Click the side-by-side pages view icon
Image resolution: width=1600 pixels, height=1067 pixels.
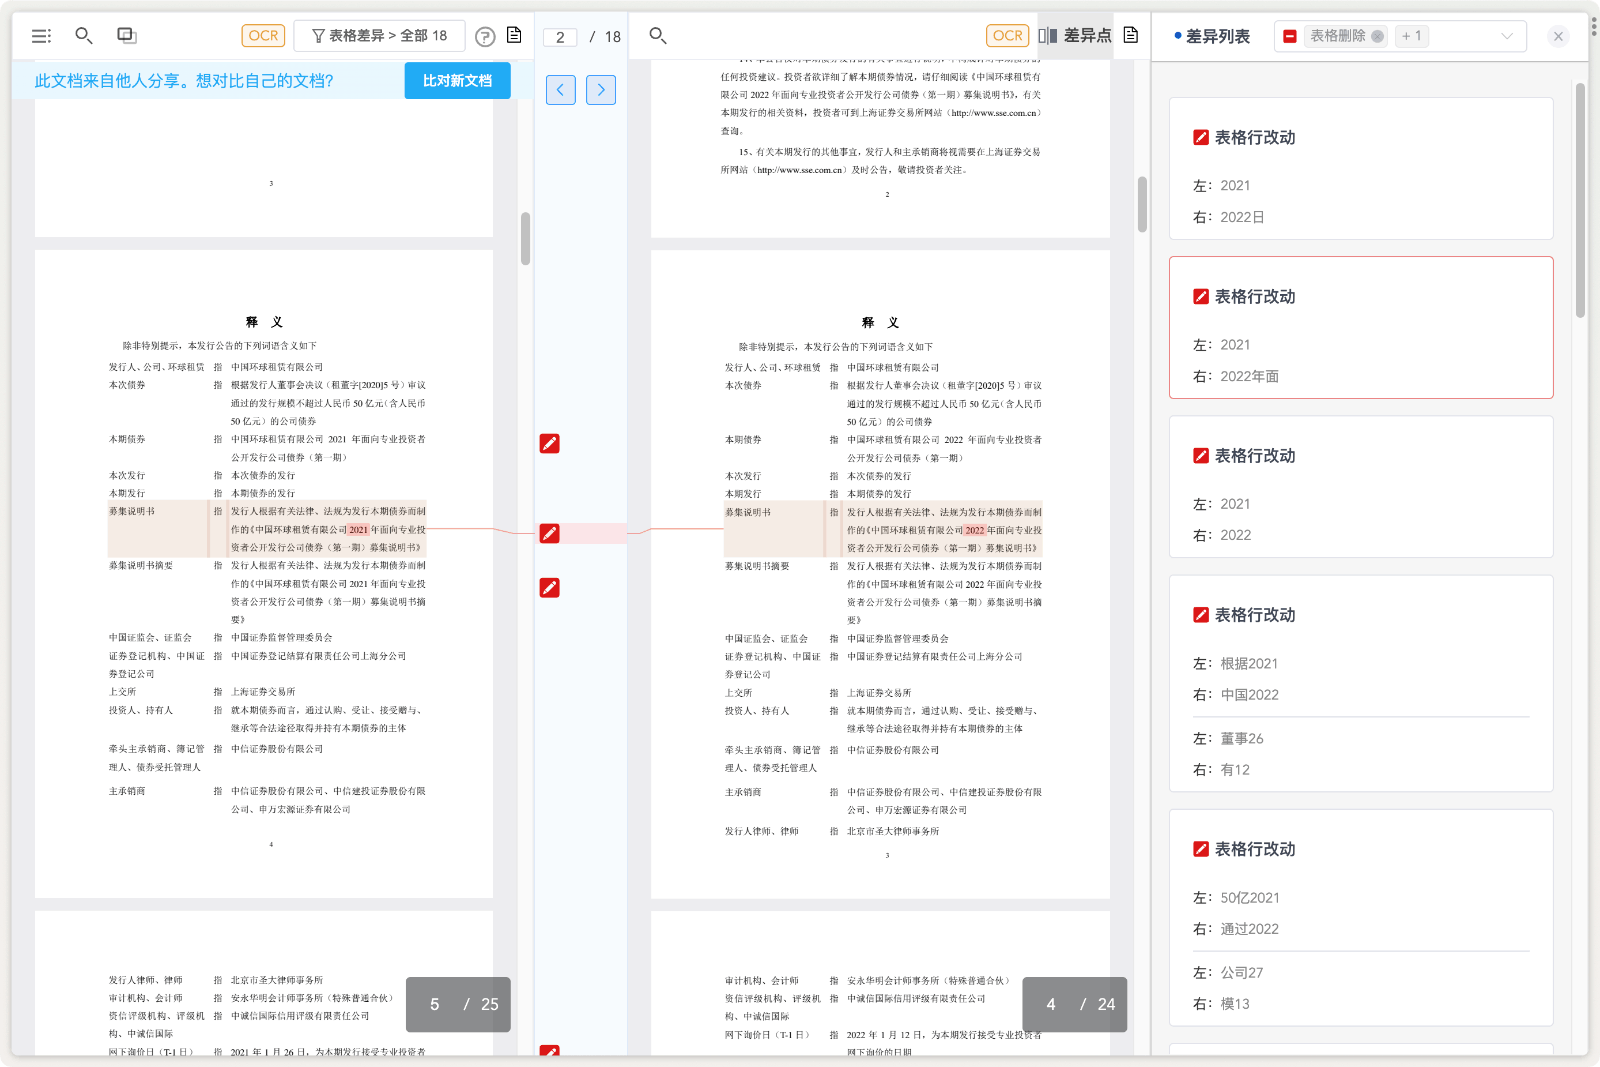pyautogui.click(x=124, y=34)
